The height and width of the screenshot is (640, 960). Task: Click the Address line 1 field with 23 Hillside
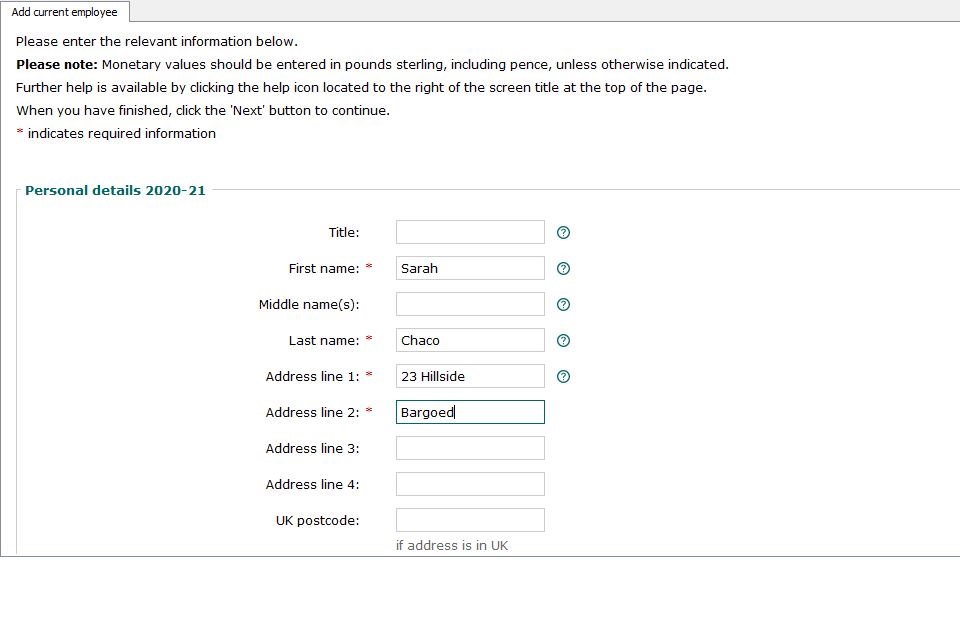pyautogui.click(x=470, y=376)
